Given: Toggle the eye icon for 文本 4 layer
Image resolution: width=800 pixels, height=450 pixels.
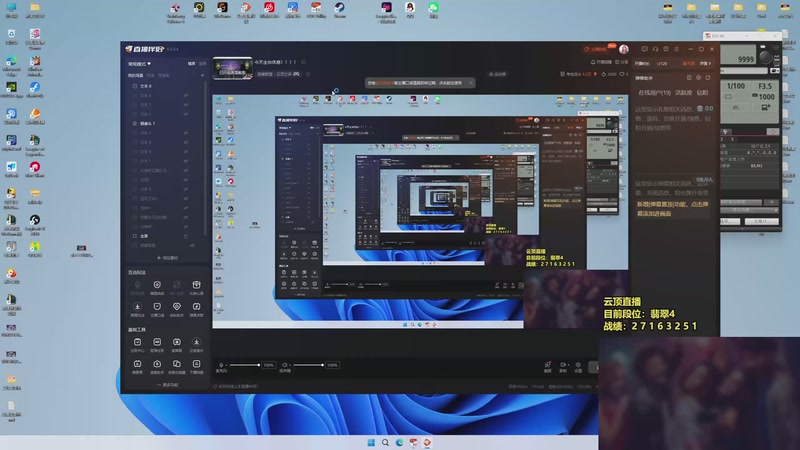Looking at the screenshot, I should (186, 95).
